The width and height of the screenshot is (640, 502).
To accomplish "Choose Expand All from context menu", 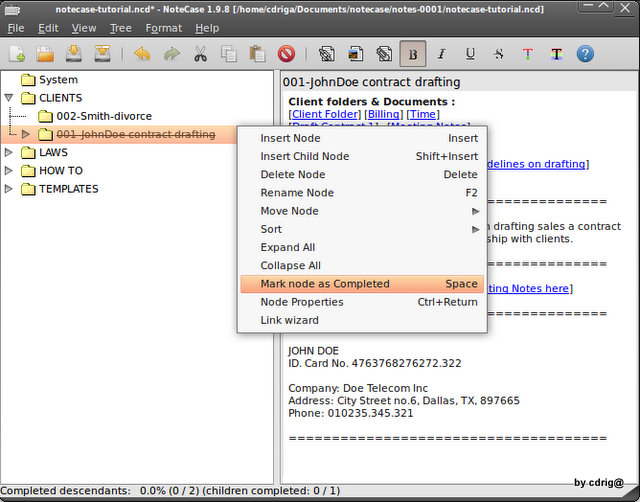I will pyautogui.click(x=362, y=247).
